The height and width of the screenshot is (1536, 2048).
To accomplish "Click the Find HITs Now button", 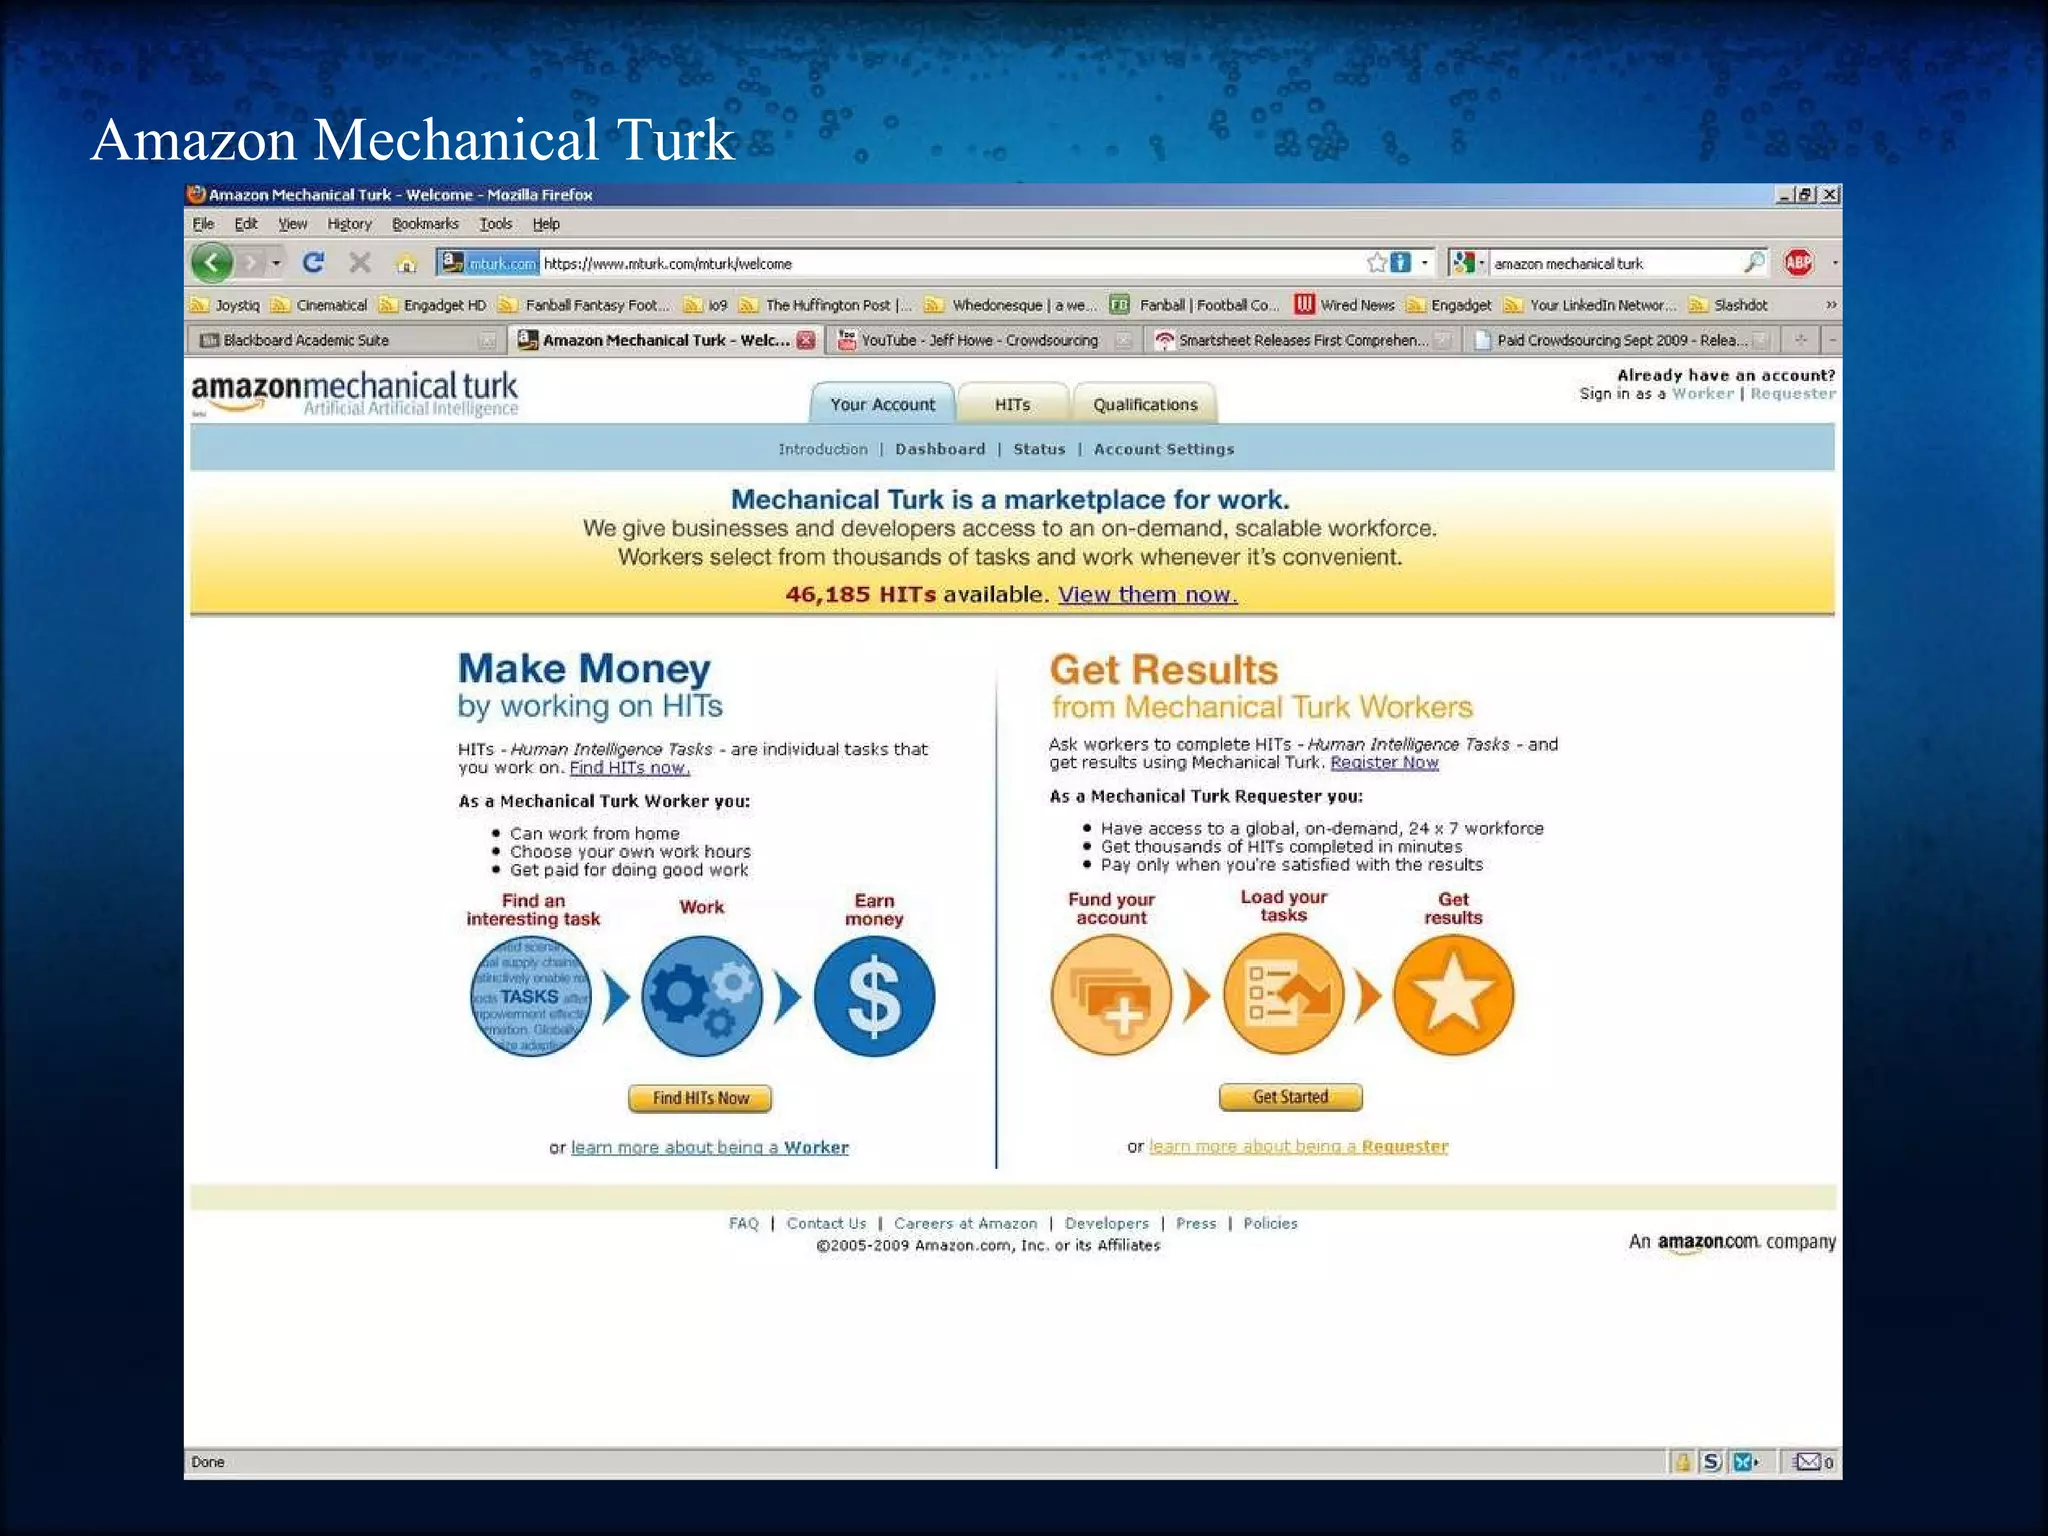I will [700, 1098].
